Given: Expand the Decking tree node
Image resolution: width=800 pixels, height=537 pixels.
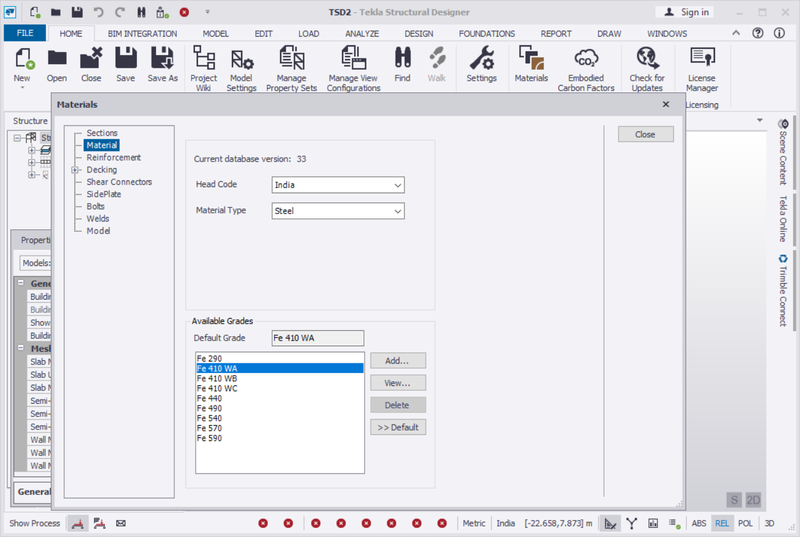Looking at the screenshot, I should [75, 170].
